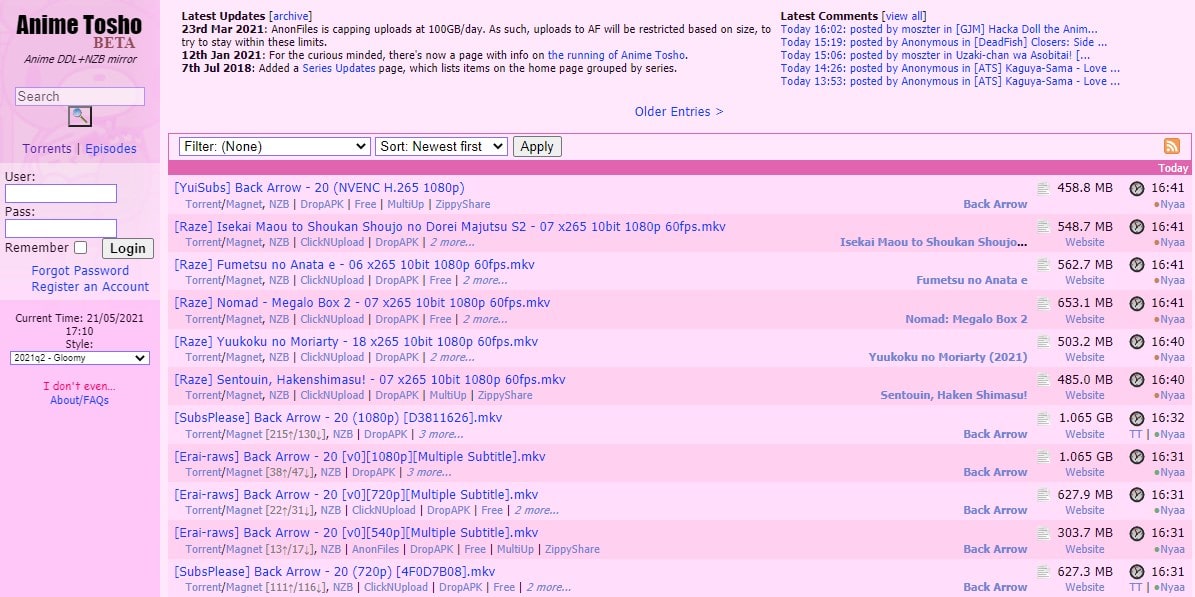Switch to the Torrents listing
Viewport: 1195px width, 597px height.
pos(46,148)
